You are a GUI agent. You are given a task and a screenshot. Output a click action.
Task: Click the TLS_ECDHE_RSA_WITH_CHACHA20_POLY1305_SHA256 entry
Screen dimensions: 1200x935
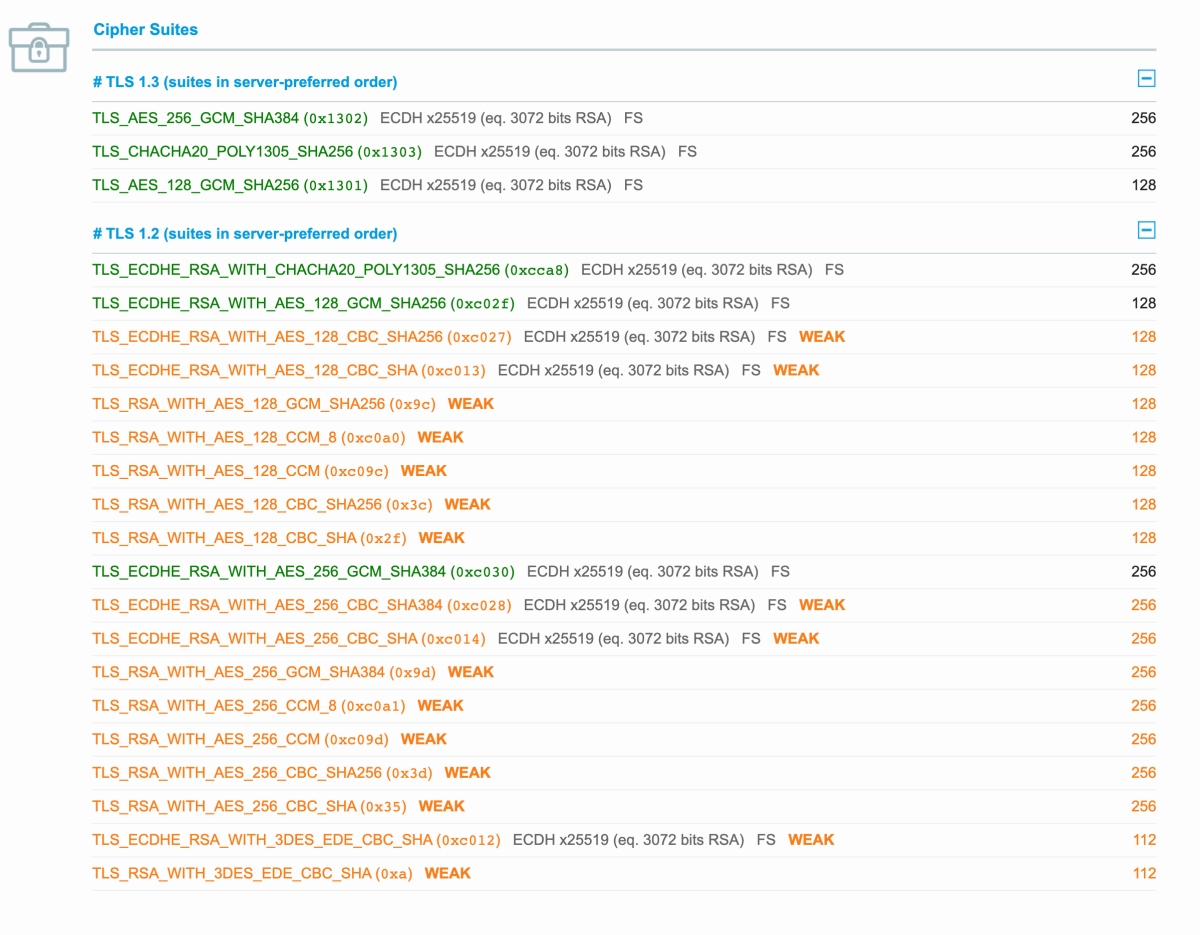tap(295, 270)
